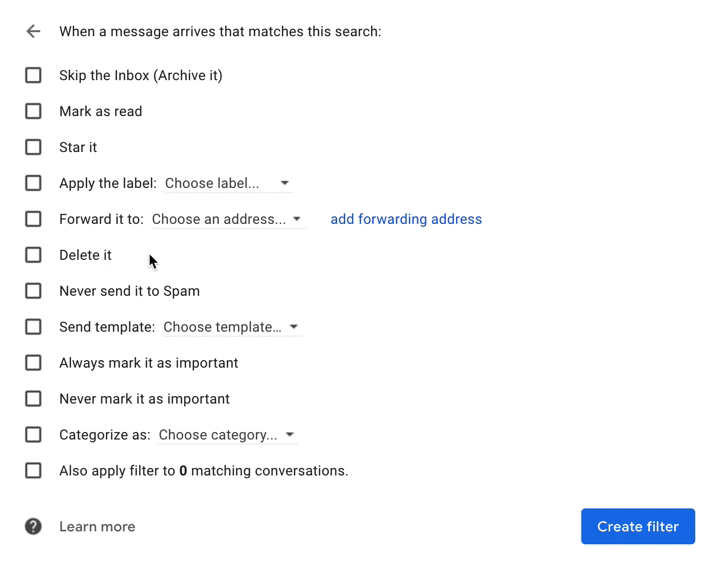The image size is (716, 568).
Task: Expand the Choose category dropdown
Action: (x=227, y=435)
